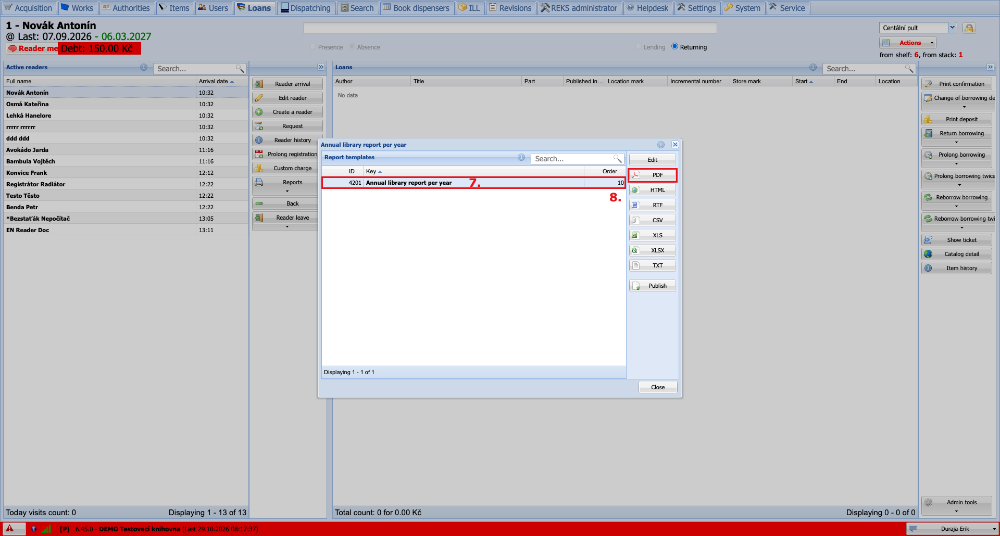Image resolution: width=1000 pixels, height=536 pixels.
Task: Click the Back button
Action: coord(287,204)
